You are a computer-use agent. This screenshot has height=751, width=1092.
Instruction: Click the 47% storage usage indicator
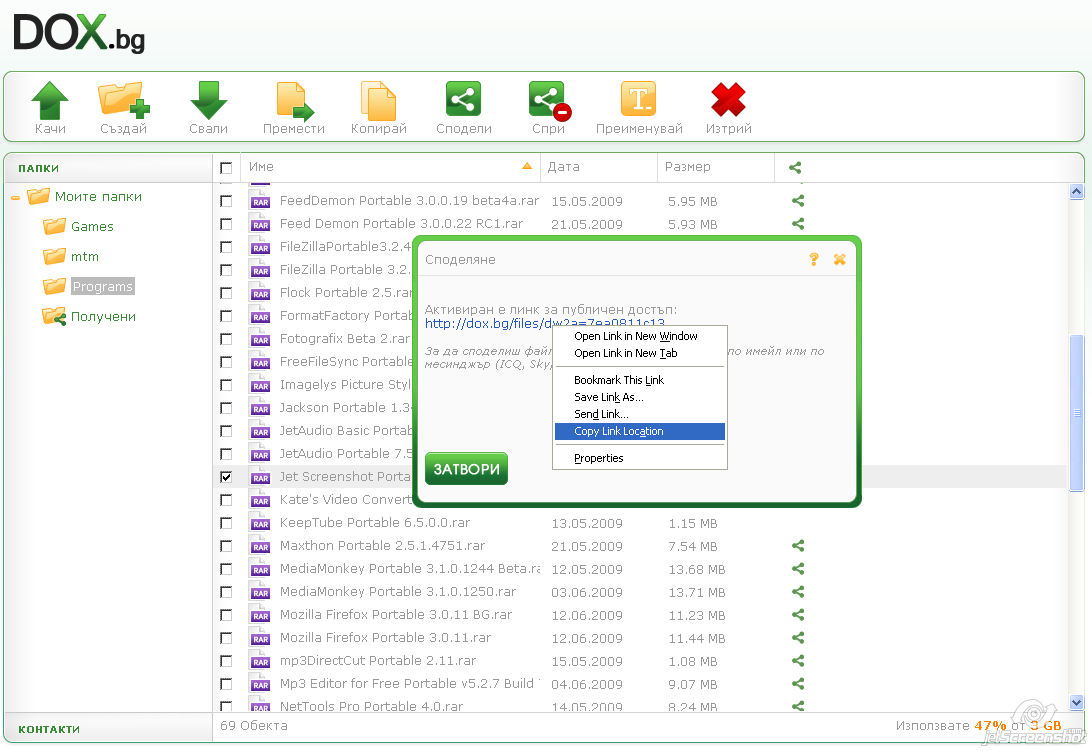[990, 726]
